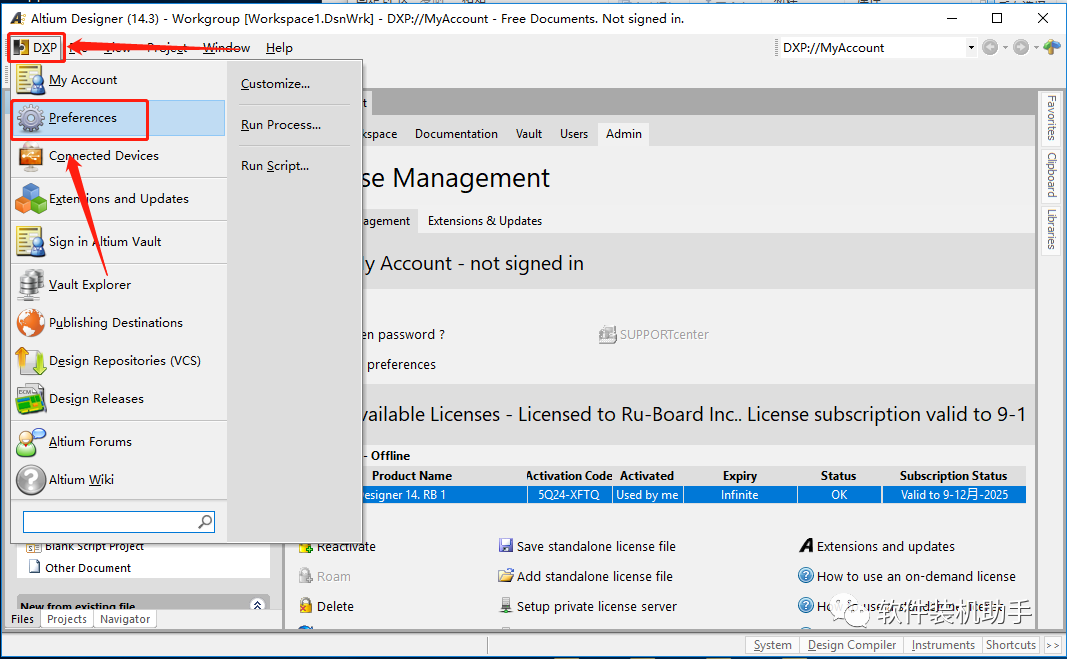
Task: Switch to the Vault tab
Action: [x=528, y=134]
